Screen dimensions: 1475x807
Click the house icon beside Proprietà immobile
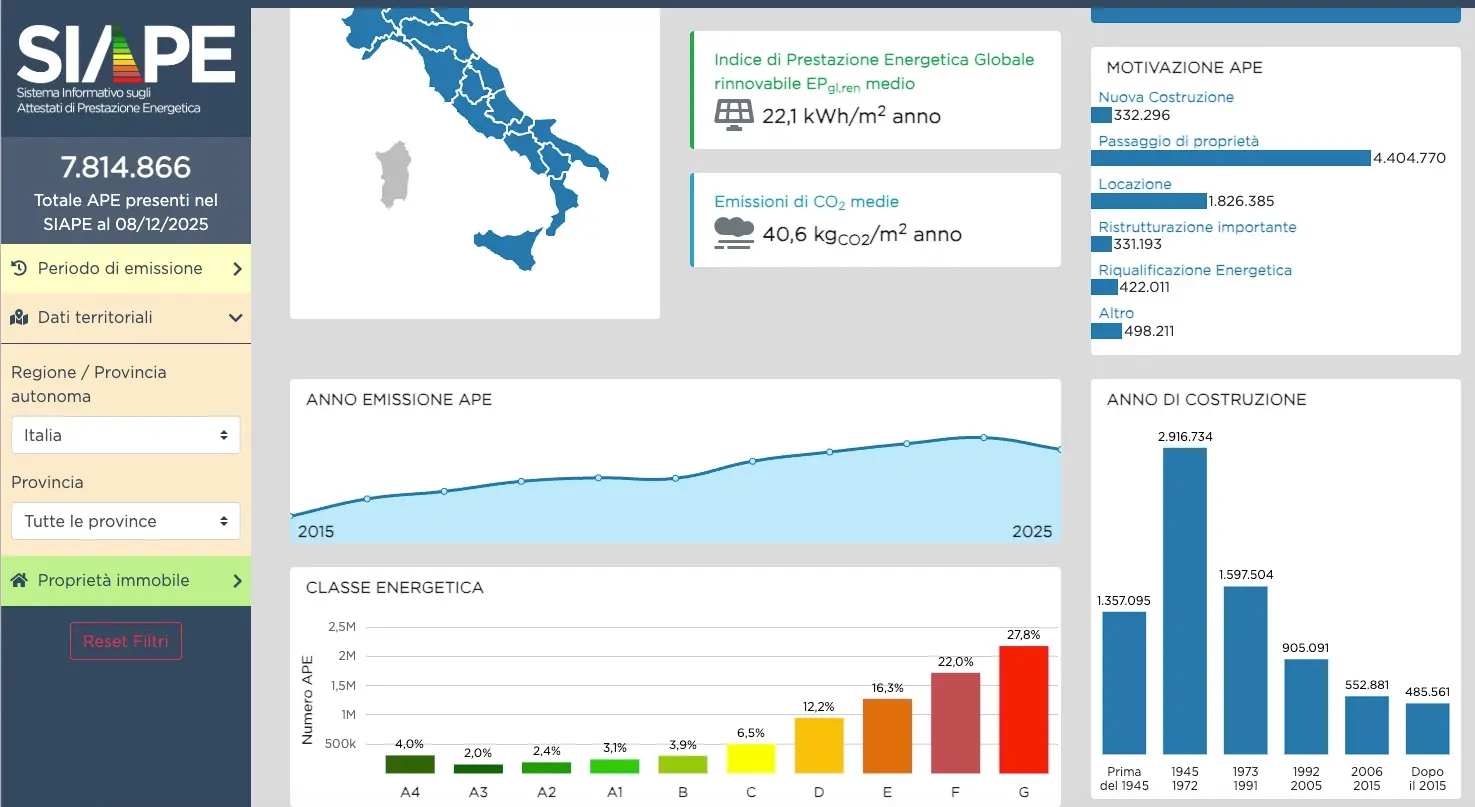point(19,580)
